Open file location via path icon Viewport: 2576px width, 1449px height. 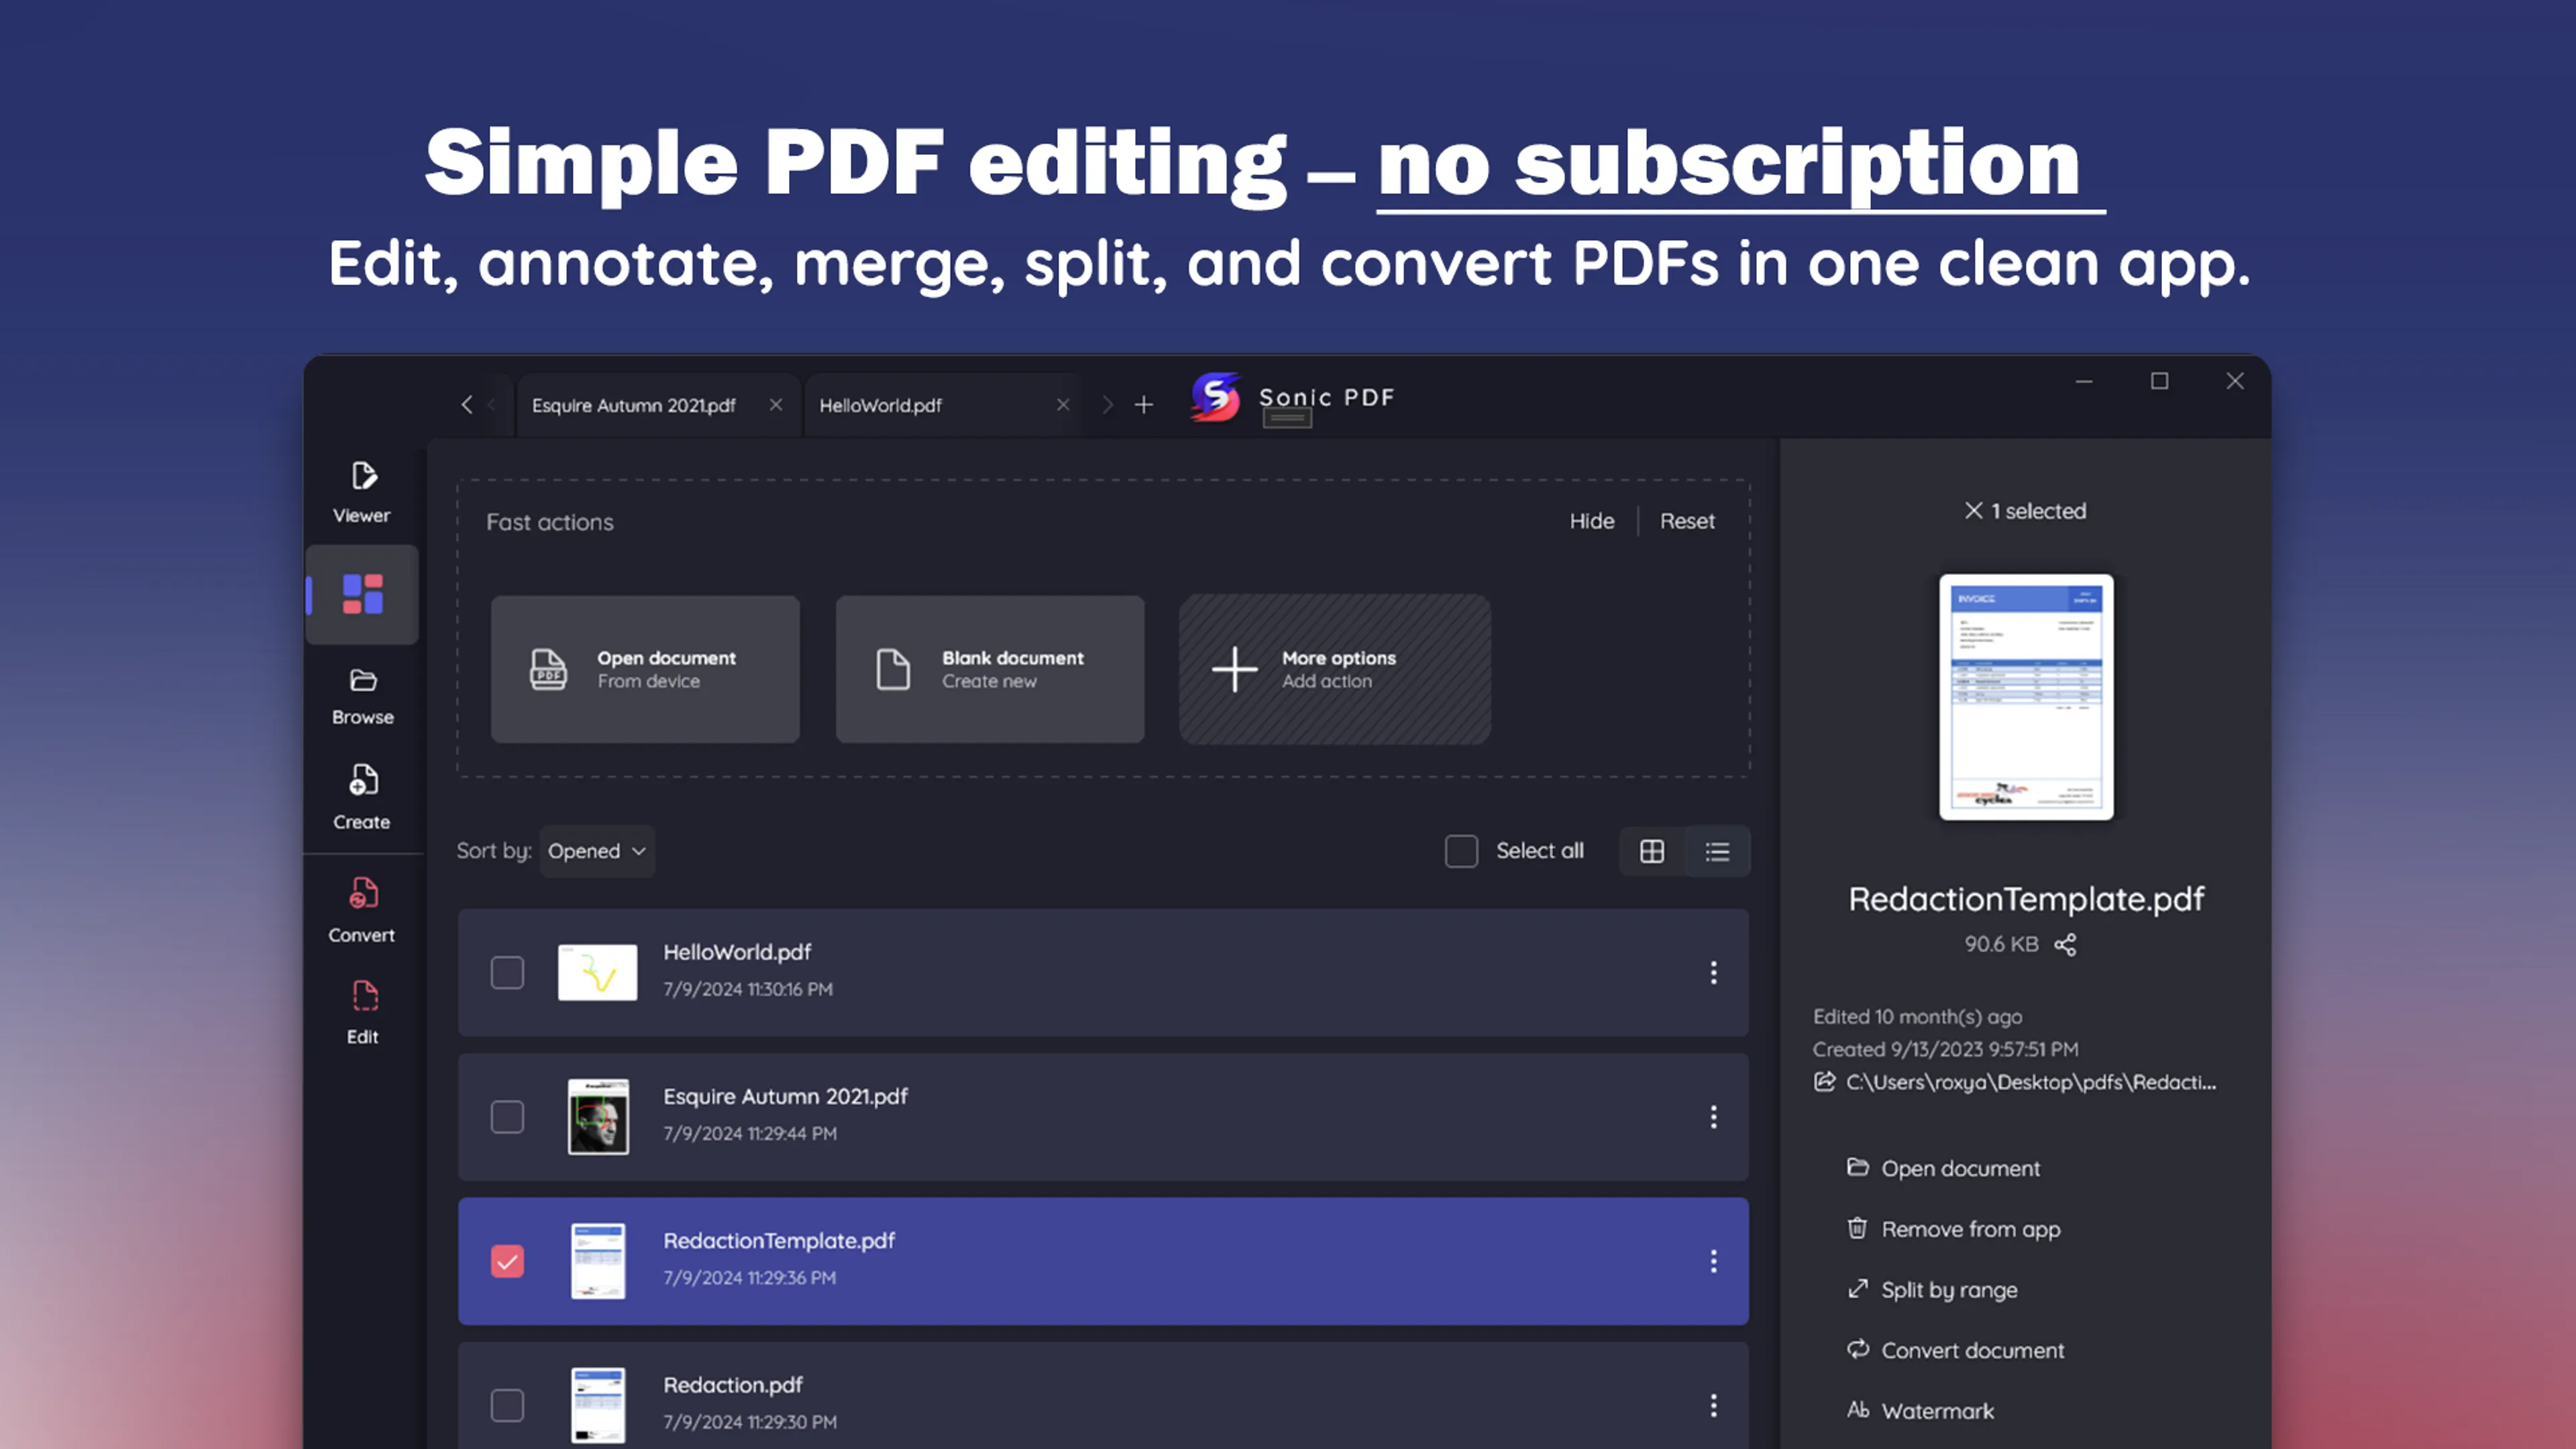[1824, 1081]
